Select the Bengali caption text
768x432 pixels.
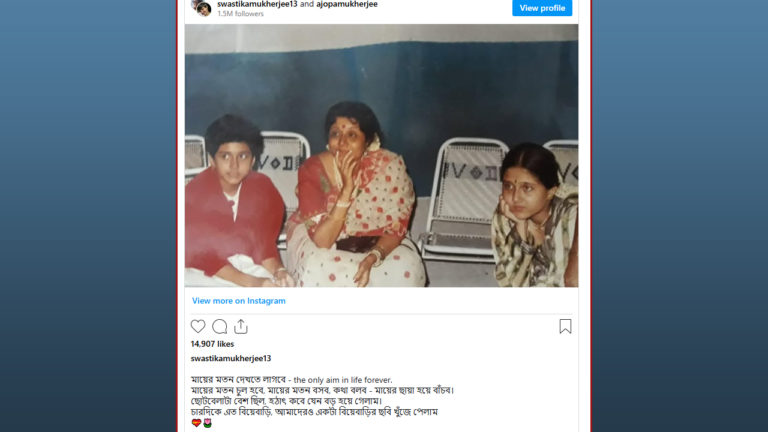pyautogui.click(x=322, y=396)
